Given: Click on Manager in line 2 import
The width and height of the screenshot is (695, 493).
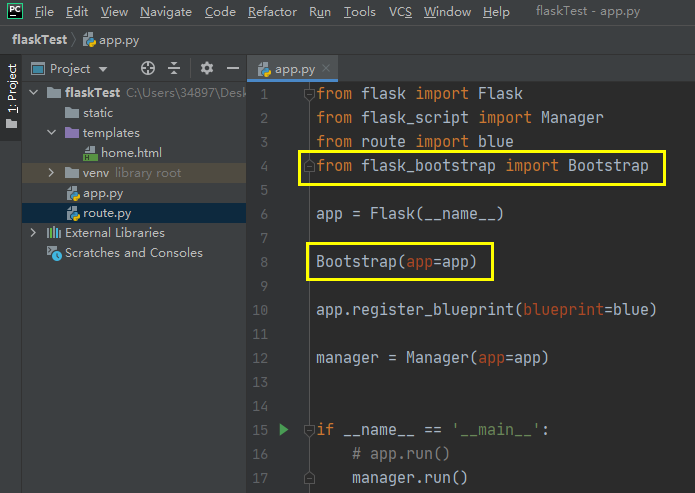Looking at the screenshot, I should 572,118.
